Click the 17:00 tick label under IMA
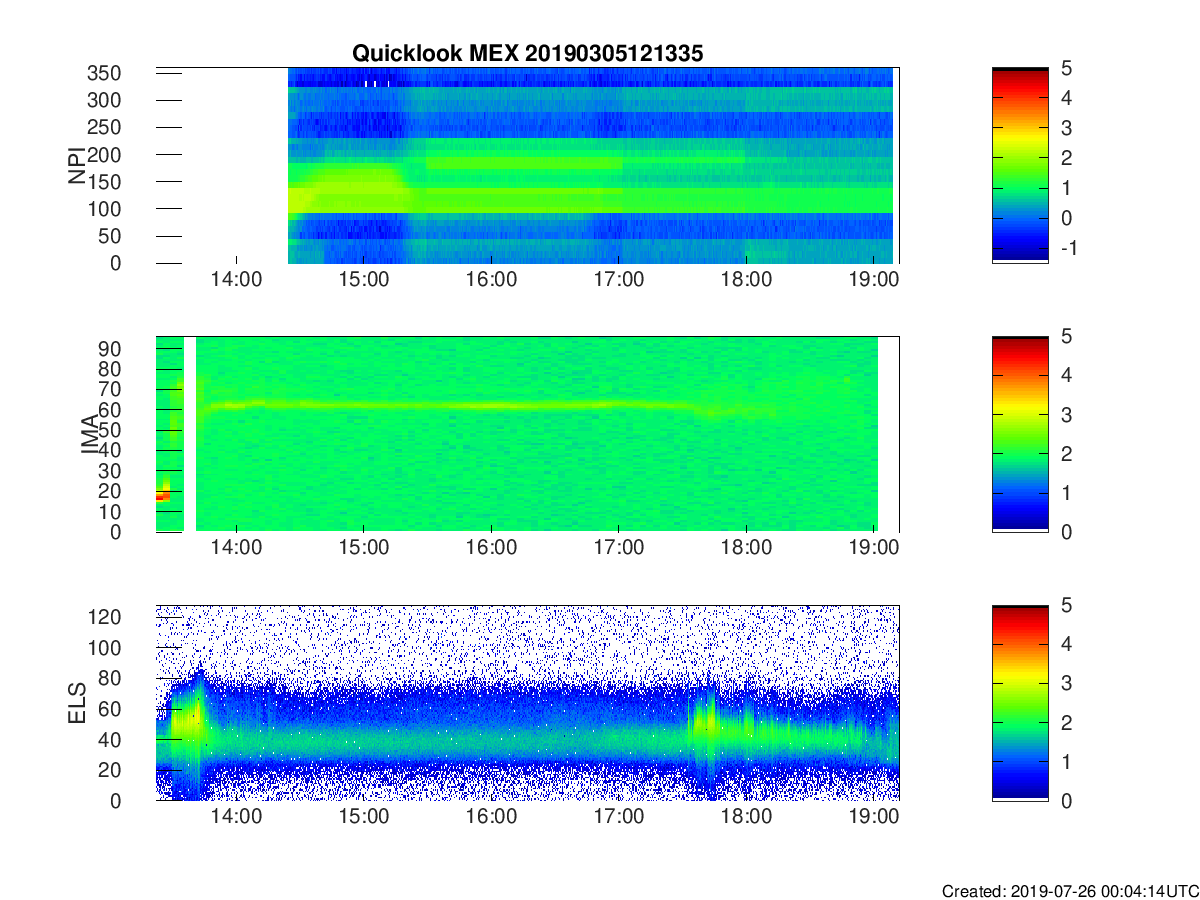Viewport: 1200px width, 900px height. point(619,549)
